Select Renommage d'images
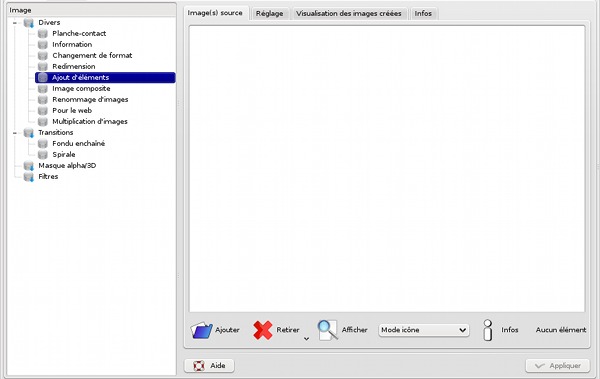Screen dimensions: 600x379 [x=90, y=100]
